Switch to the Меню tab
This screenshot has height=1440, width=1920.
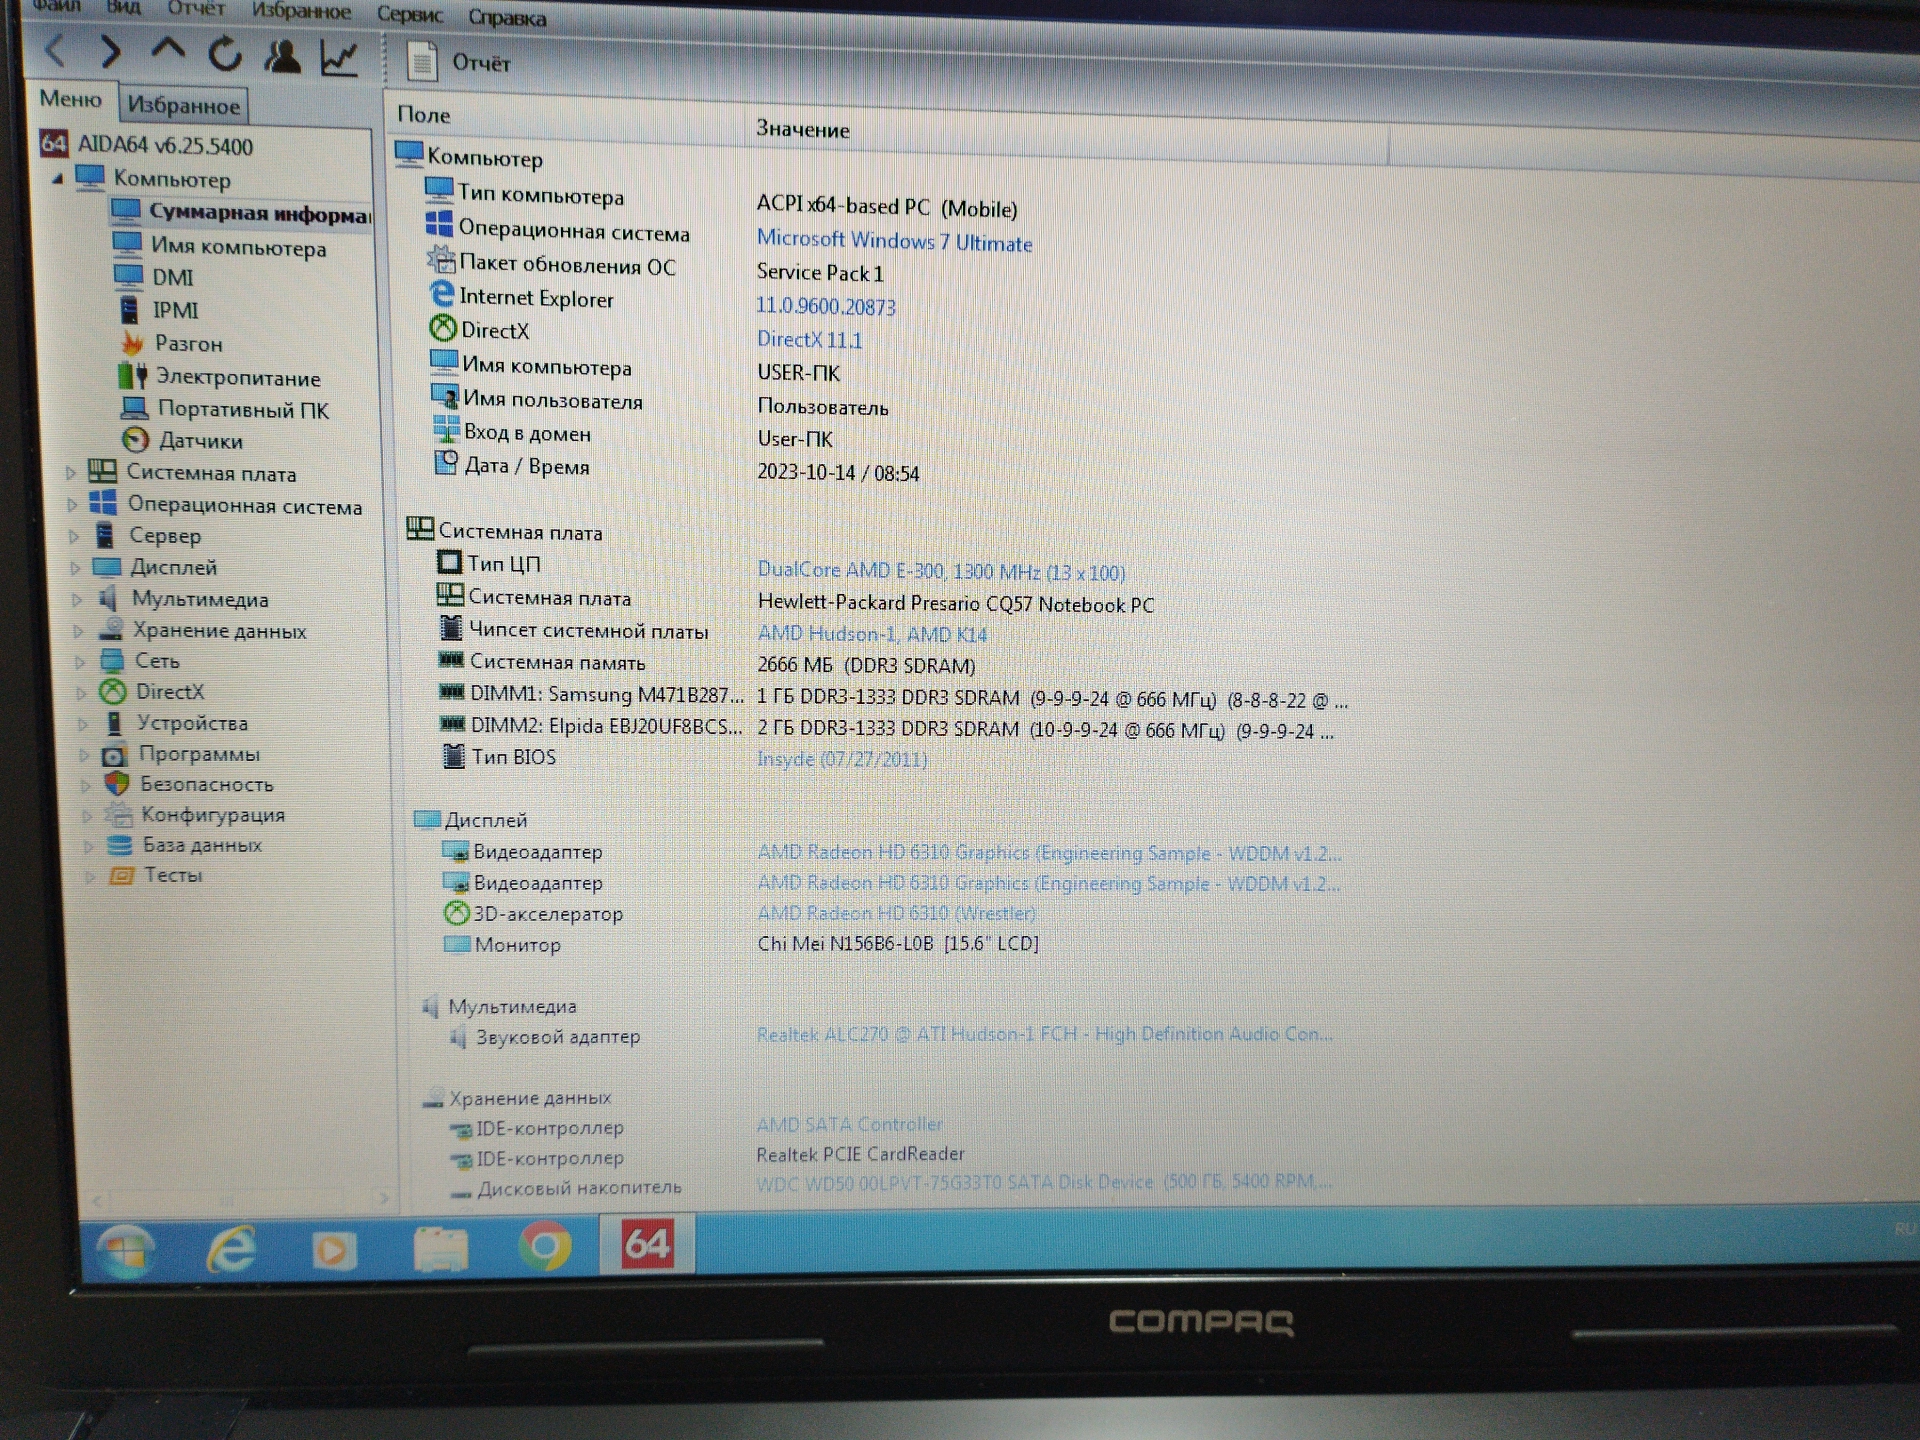(70, 99)
